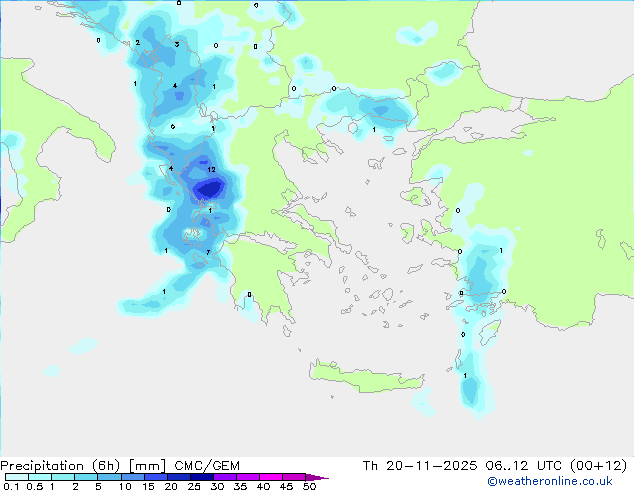This screenshot has width=634, height=490.
Task: Click the magenta swatch between 40 and 45
Action: [271, 477]
